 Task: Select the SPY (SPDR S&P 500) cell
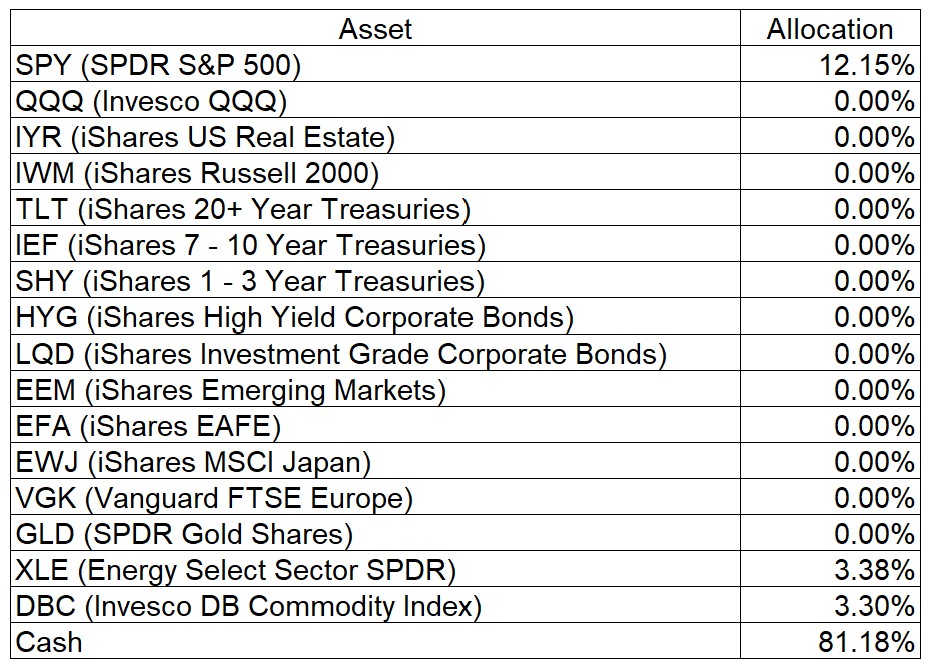[x=158, y=66]
